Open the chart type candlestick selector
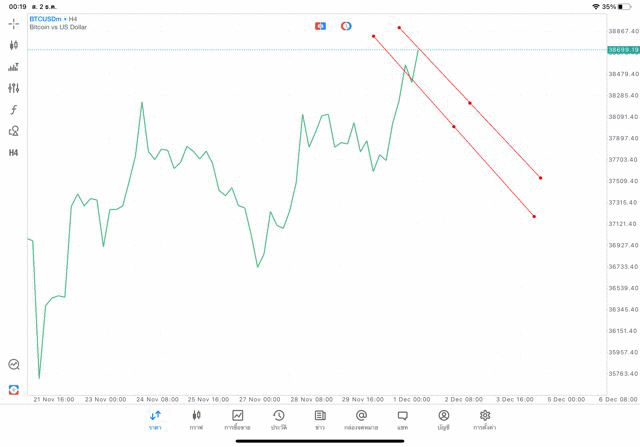Image resolution: width=640 pixels, height=447 pixels. [14, 45]
